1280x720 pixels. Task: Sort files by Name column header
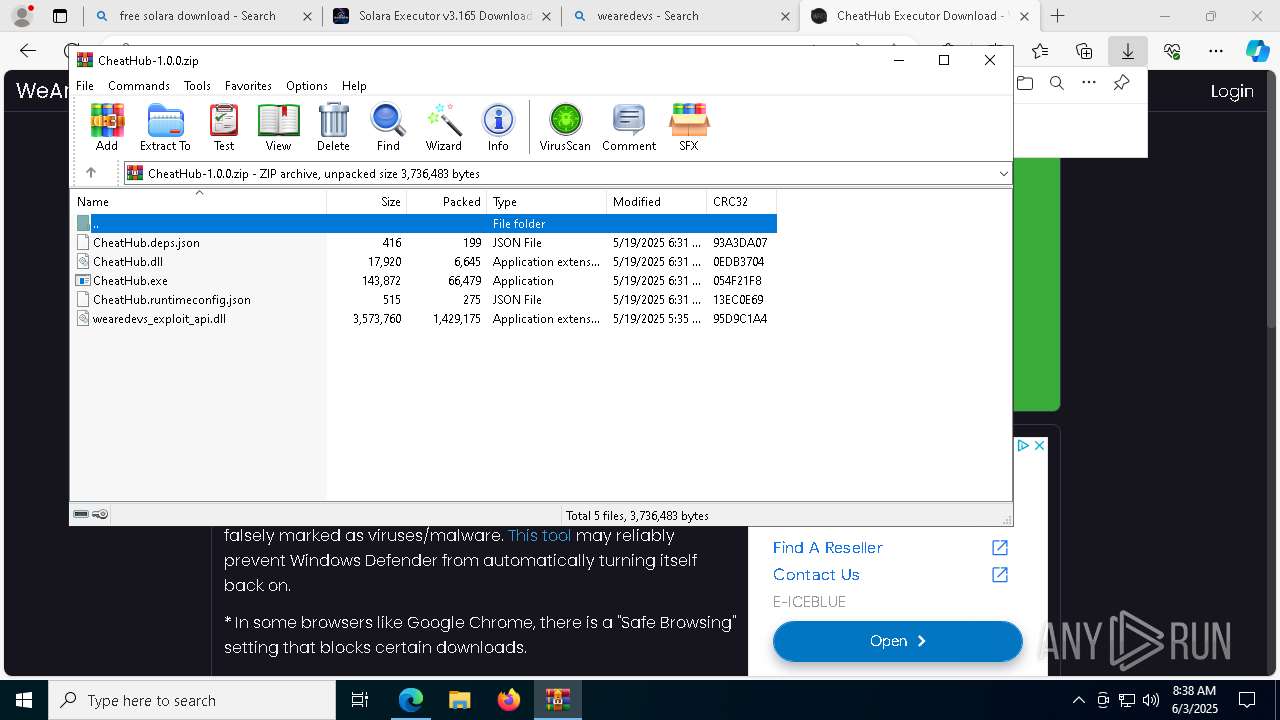[x=198, y=202]
